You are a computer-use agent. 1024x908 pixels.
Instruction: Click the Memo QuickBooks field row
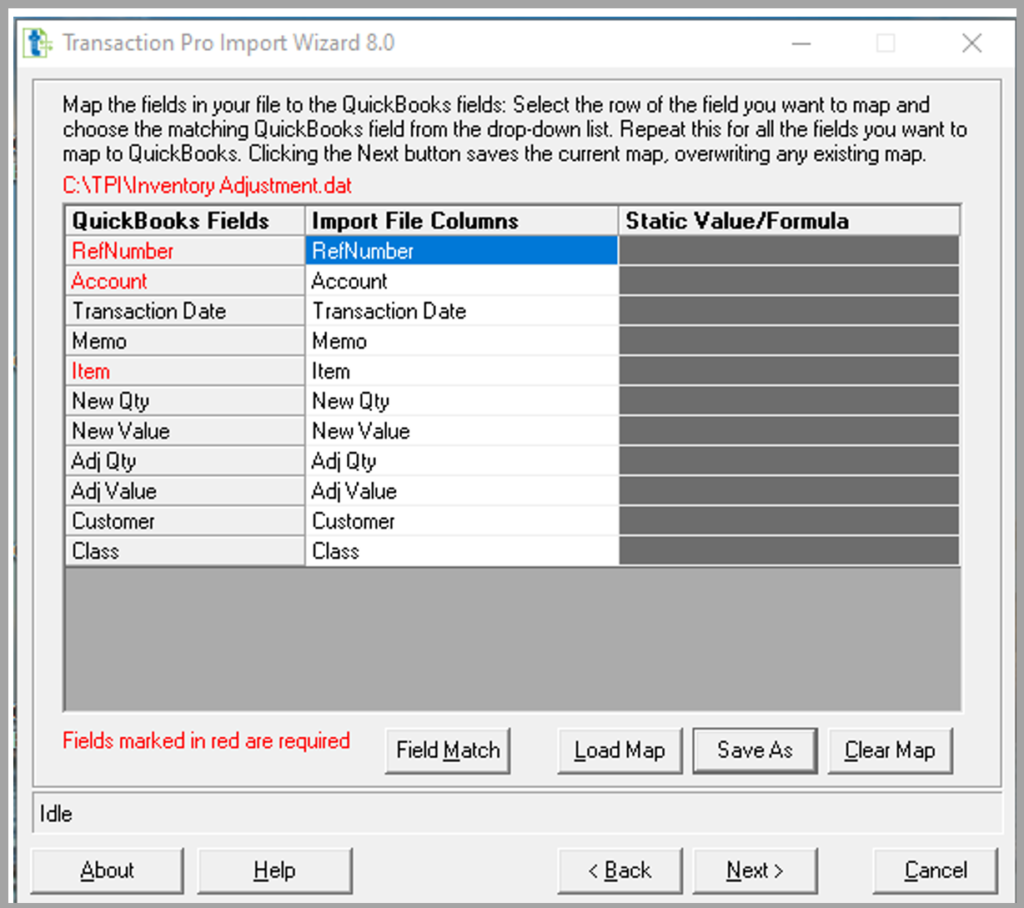[185, 341]
